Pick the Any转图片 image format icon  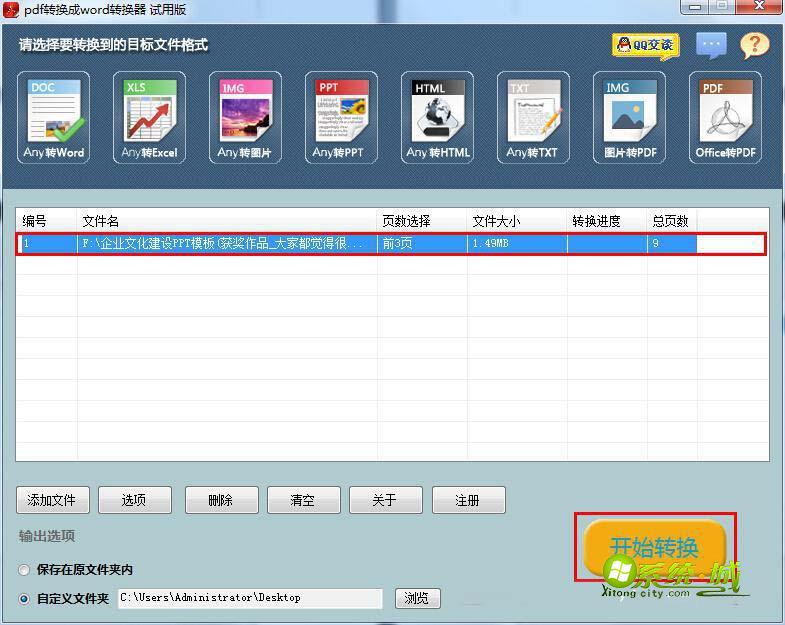click(245, 117)
